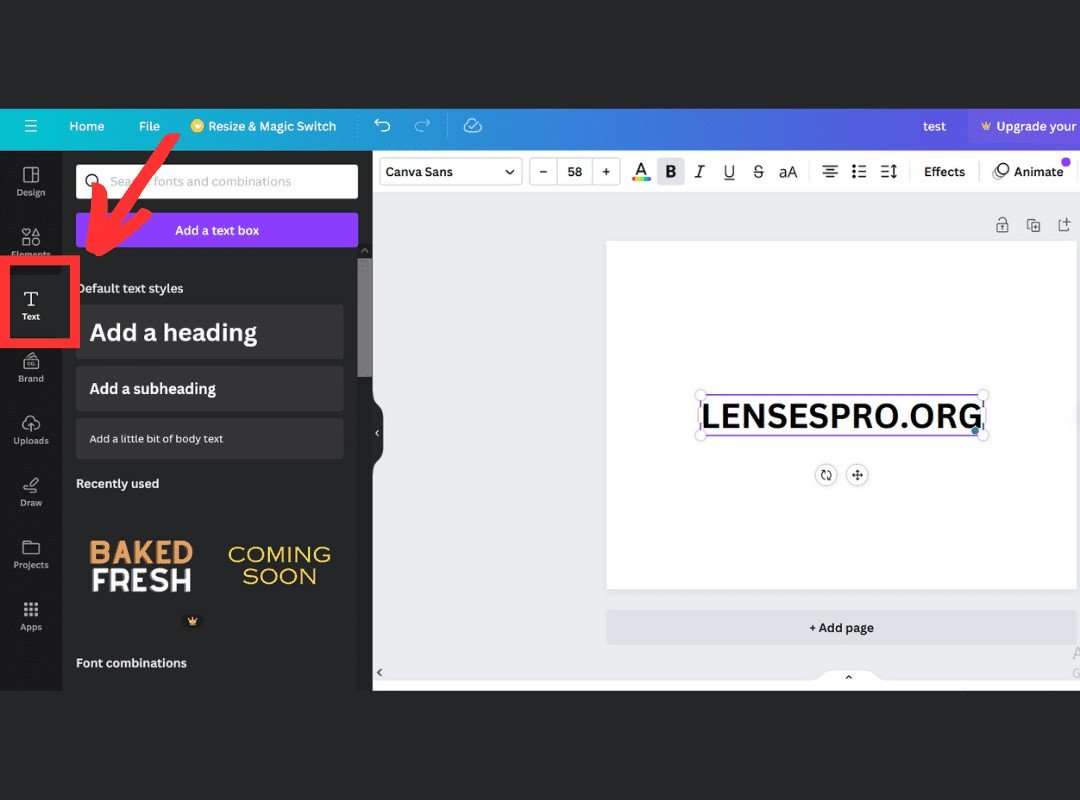Click the add page icon above canvas
The width and height of the screenshot is (1080, 800).
(1064, 225)
